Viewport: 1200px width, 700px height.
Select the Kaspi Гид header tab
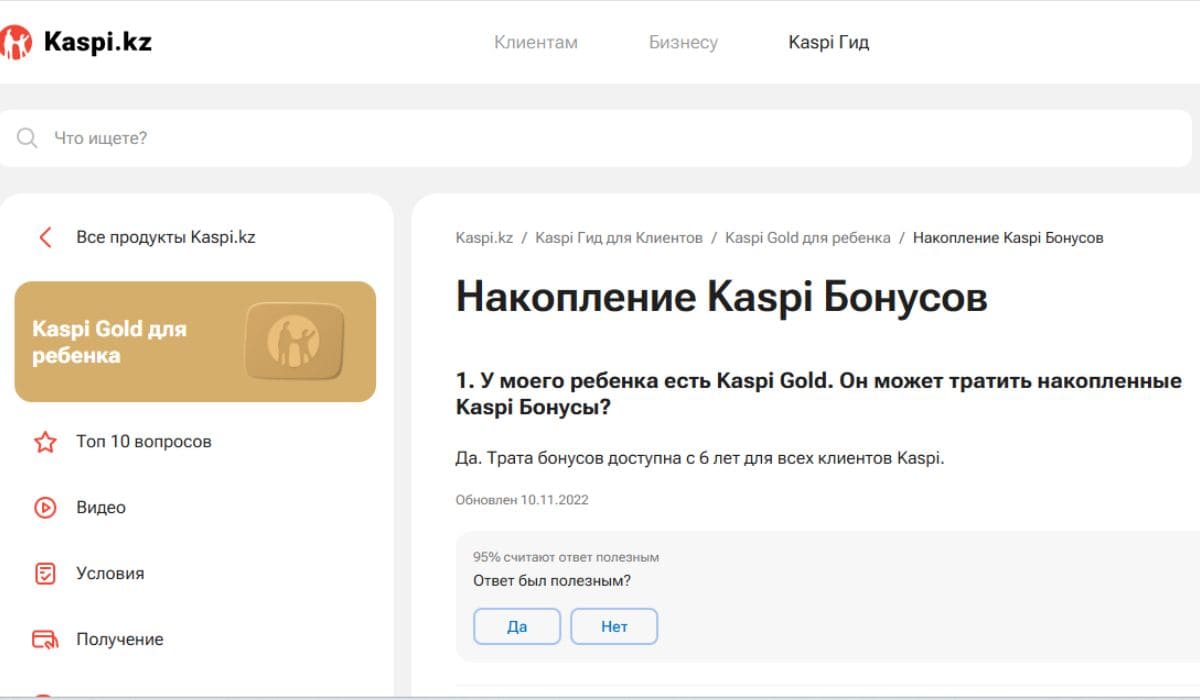[x=828, y=42]
